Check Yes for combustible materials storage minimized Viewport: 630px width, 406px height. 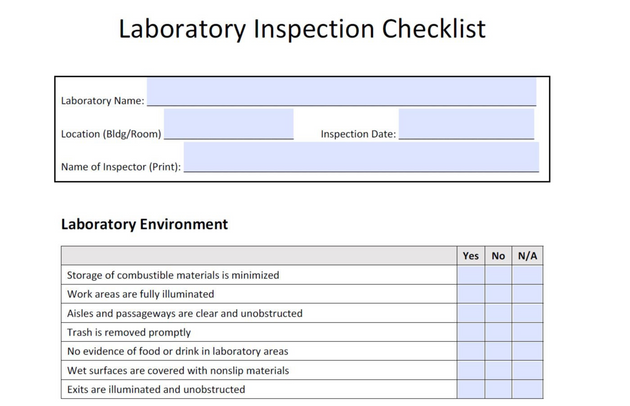pos(470,275)
